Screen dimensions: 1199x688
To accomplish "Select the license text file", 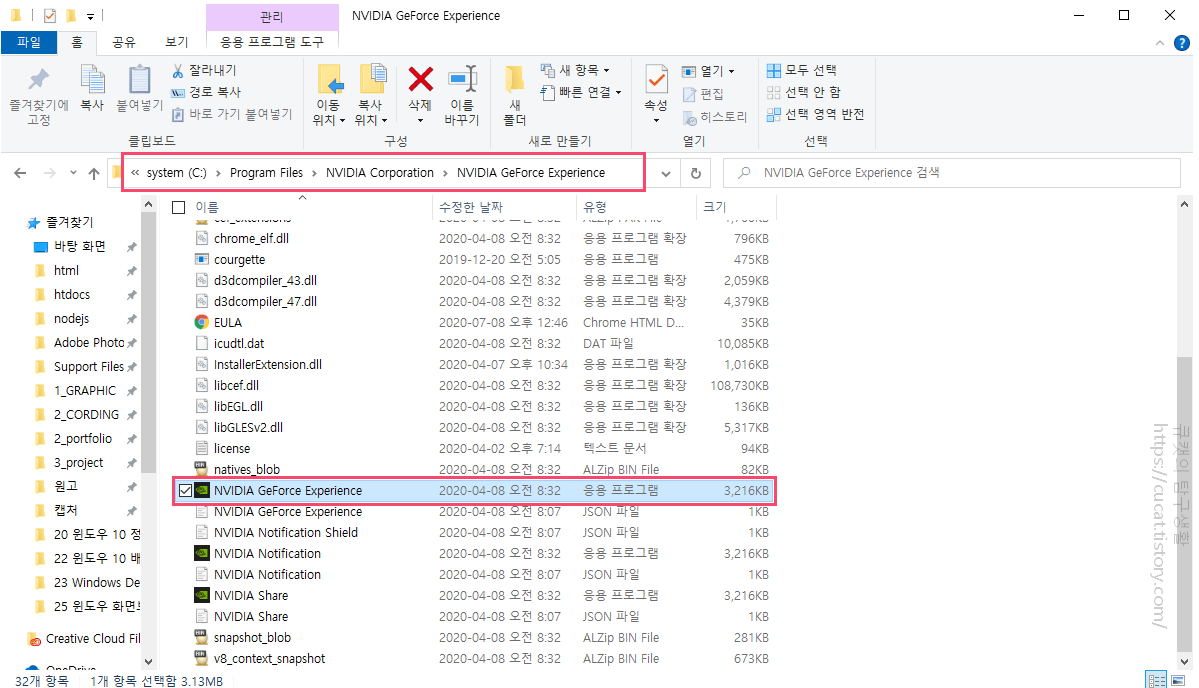I will click(232, 449).
